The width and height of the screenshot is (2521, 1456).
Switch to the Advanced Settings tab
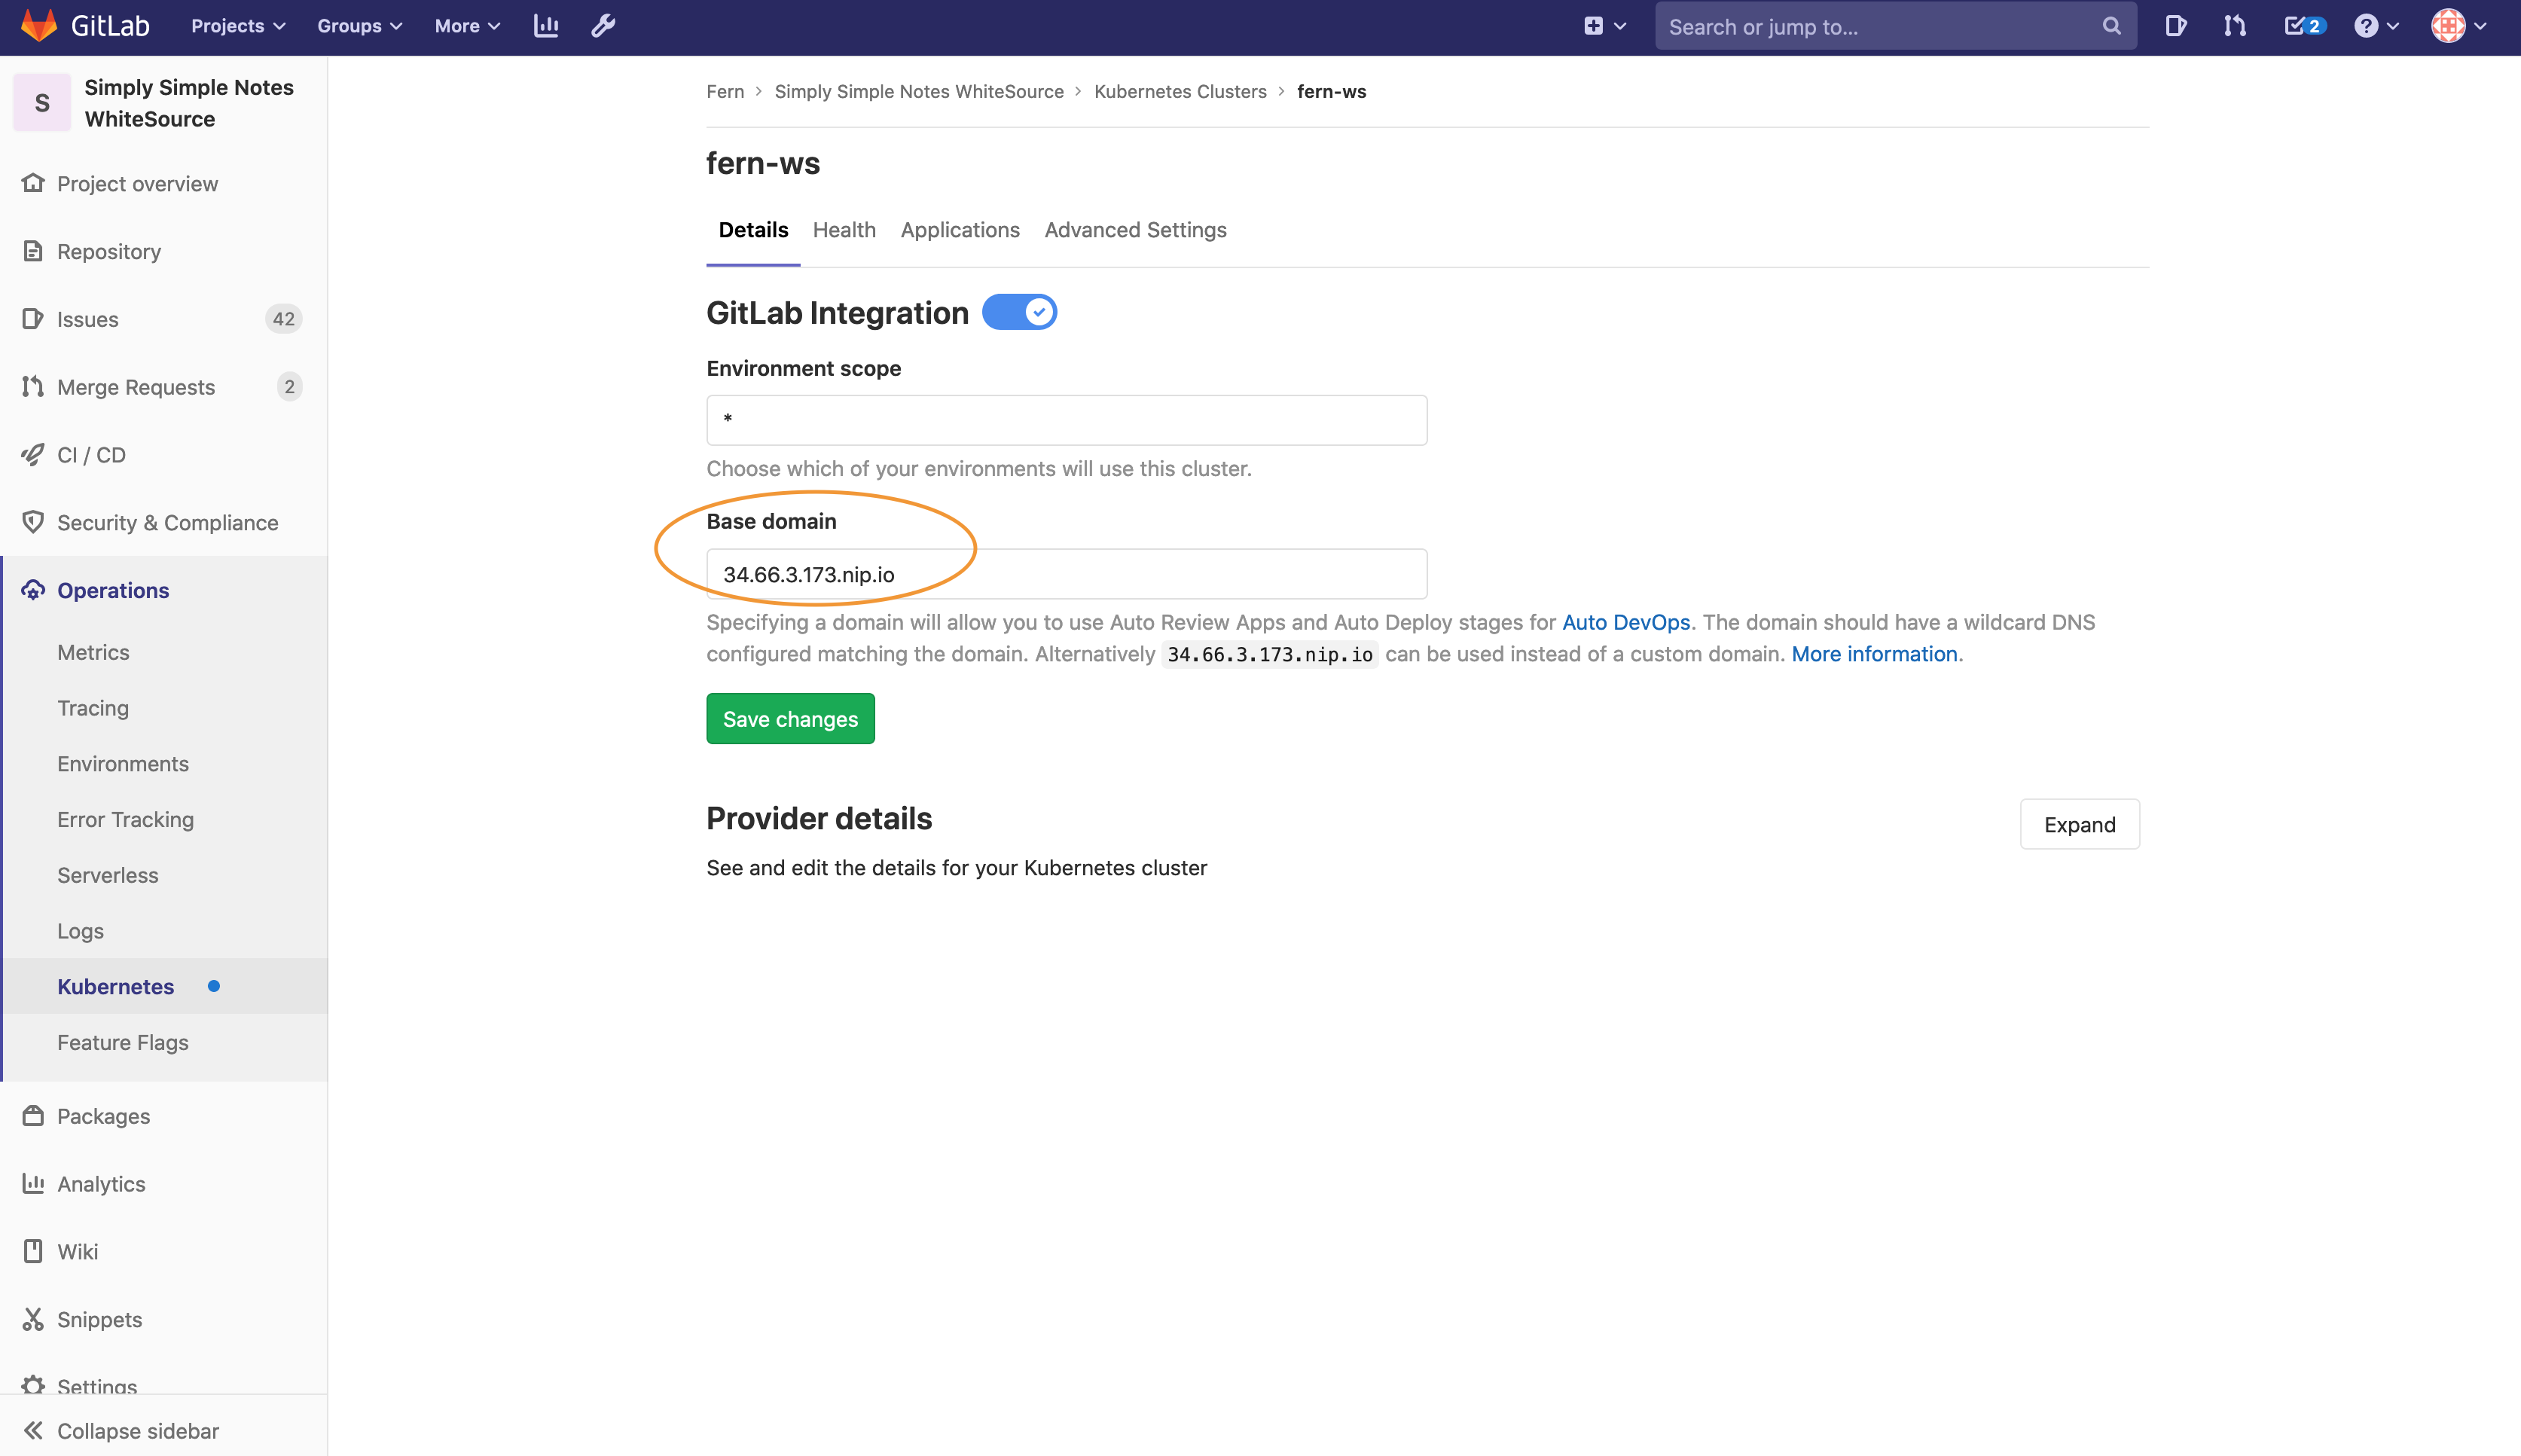(x=1135, y=230)
